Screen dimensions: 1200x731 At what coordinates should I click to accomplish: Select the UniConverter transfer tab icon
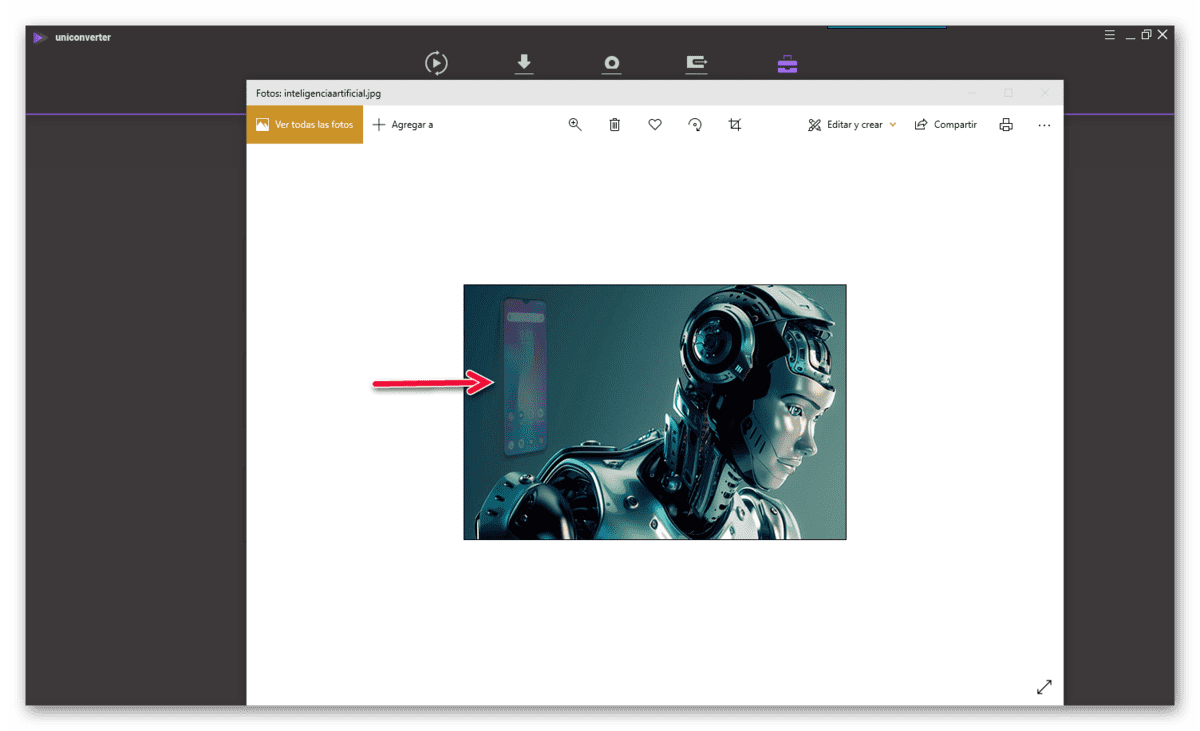(697, 64)
